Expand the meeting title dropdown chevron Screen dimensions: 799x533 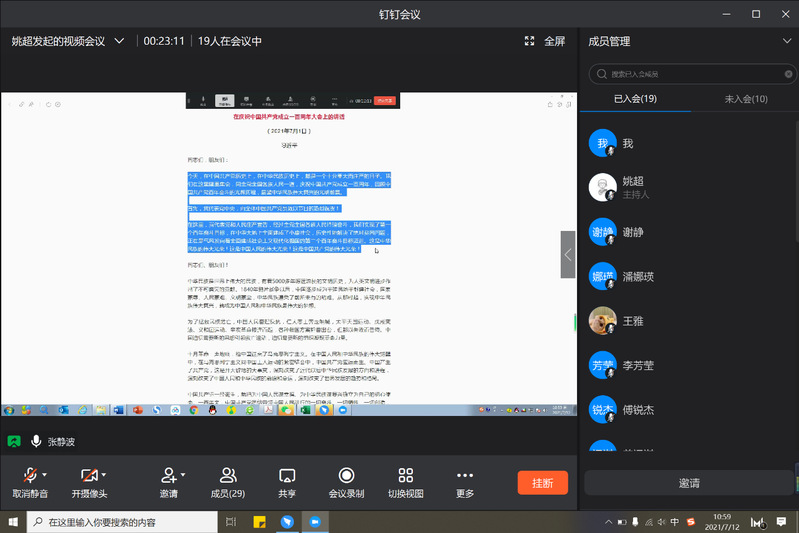point(120,41)
